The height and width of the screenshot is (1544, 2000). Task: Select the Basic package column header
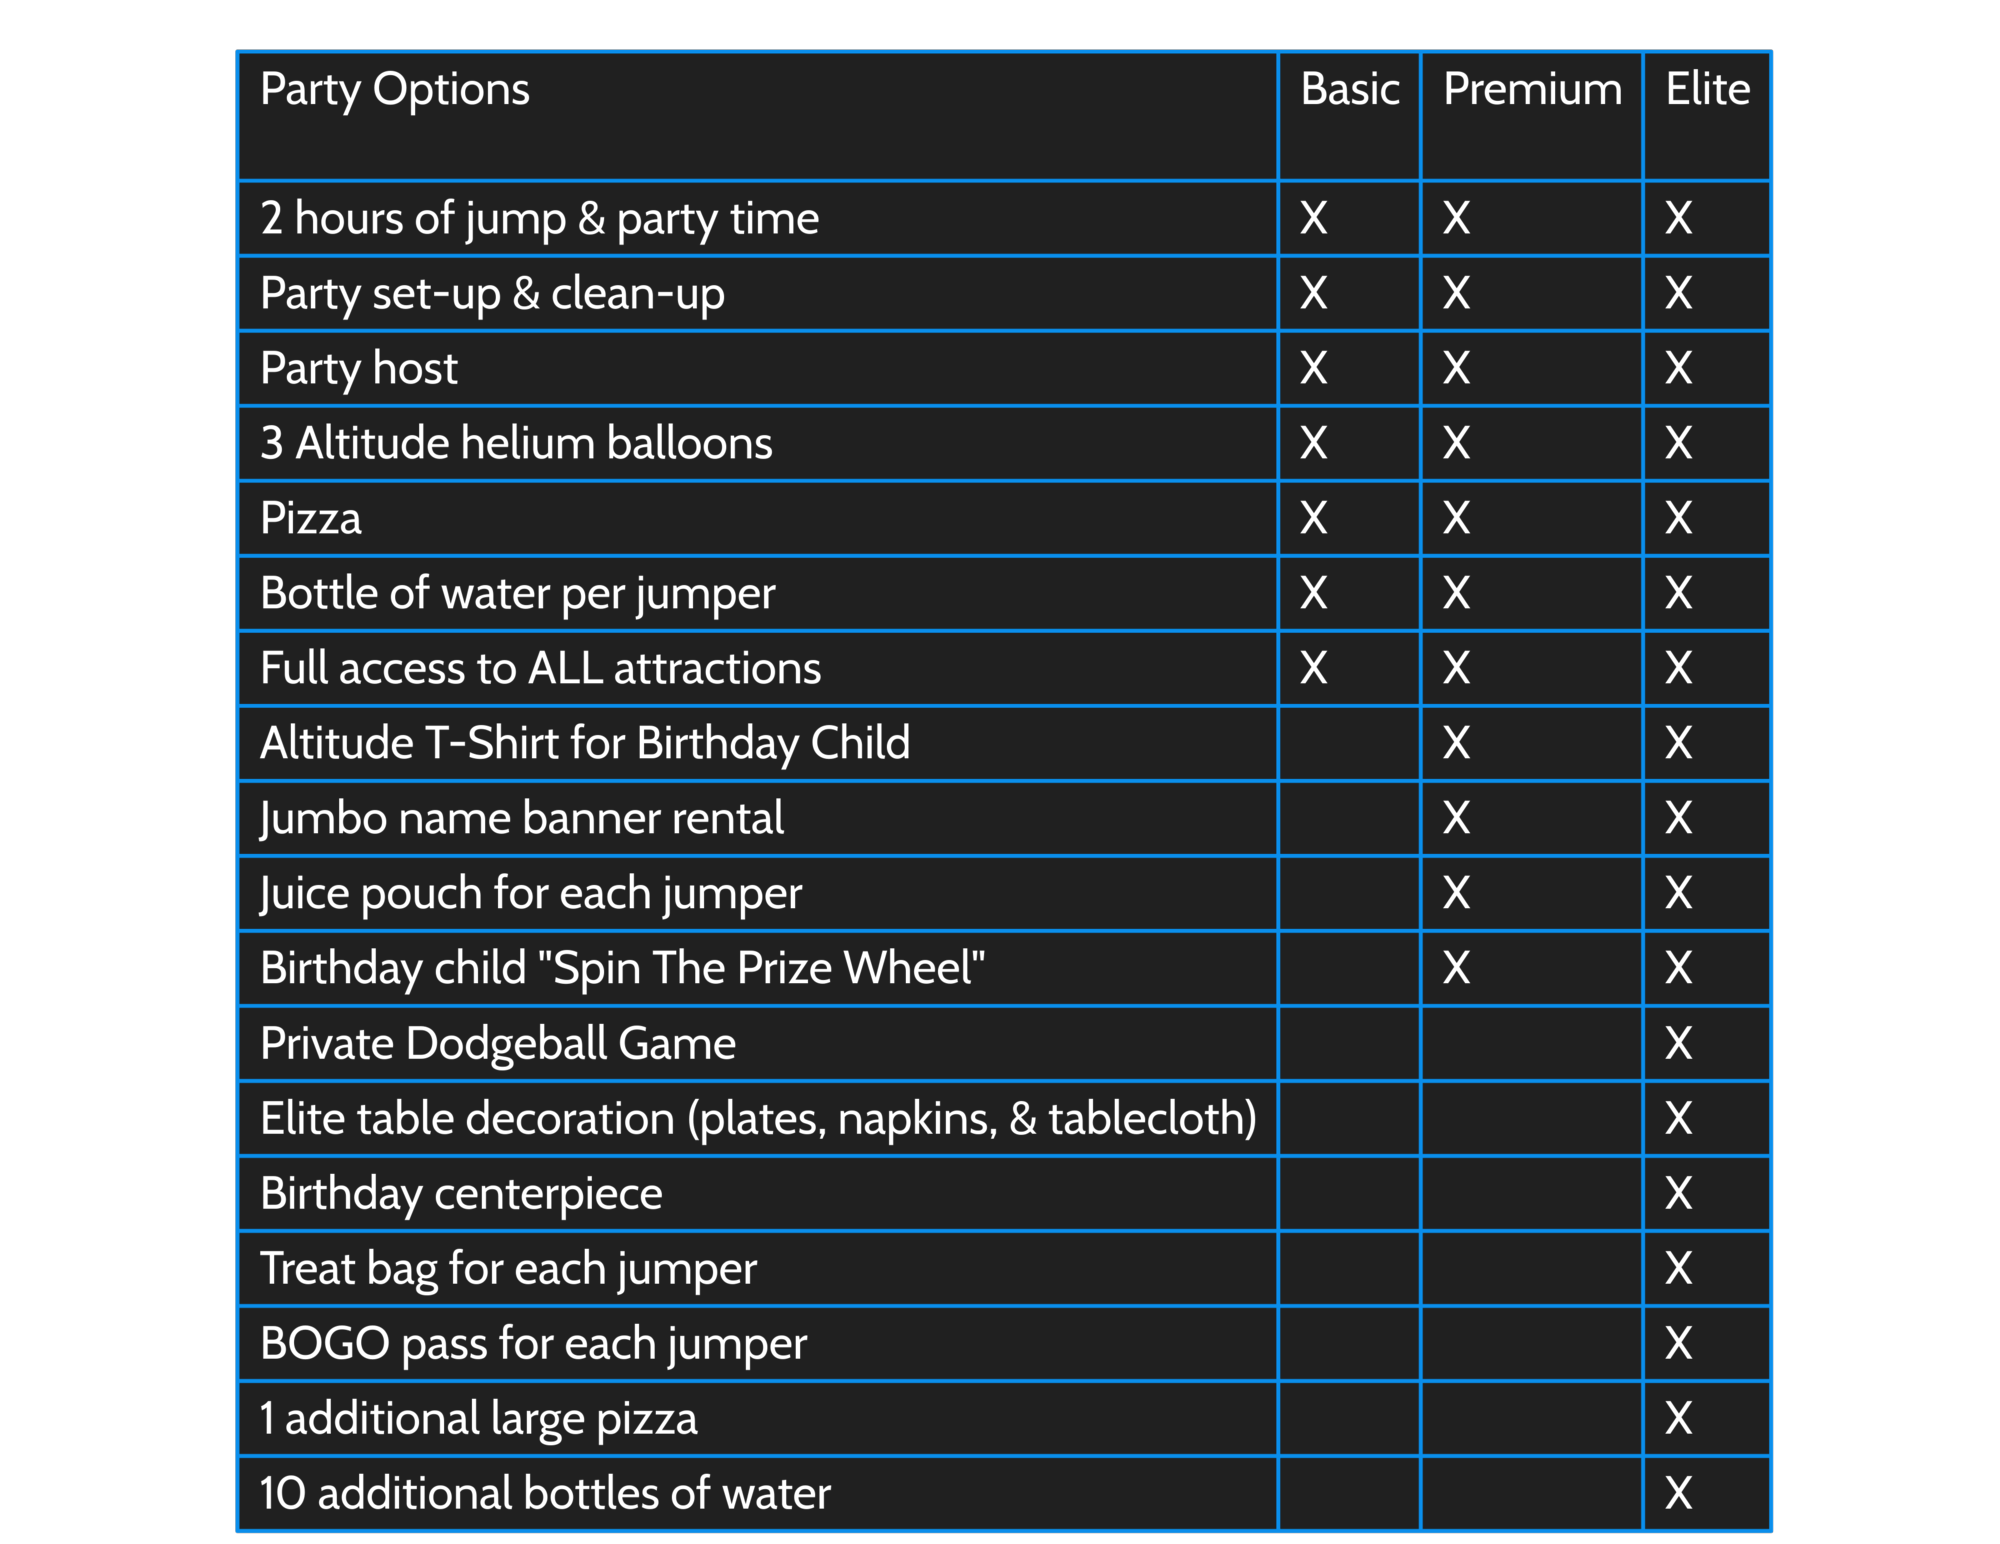coord(1349,89)
